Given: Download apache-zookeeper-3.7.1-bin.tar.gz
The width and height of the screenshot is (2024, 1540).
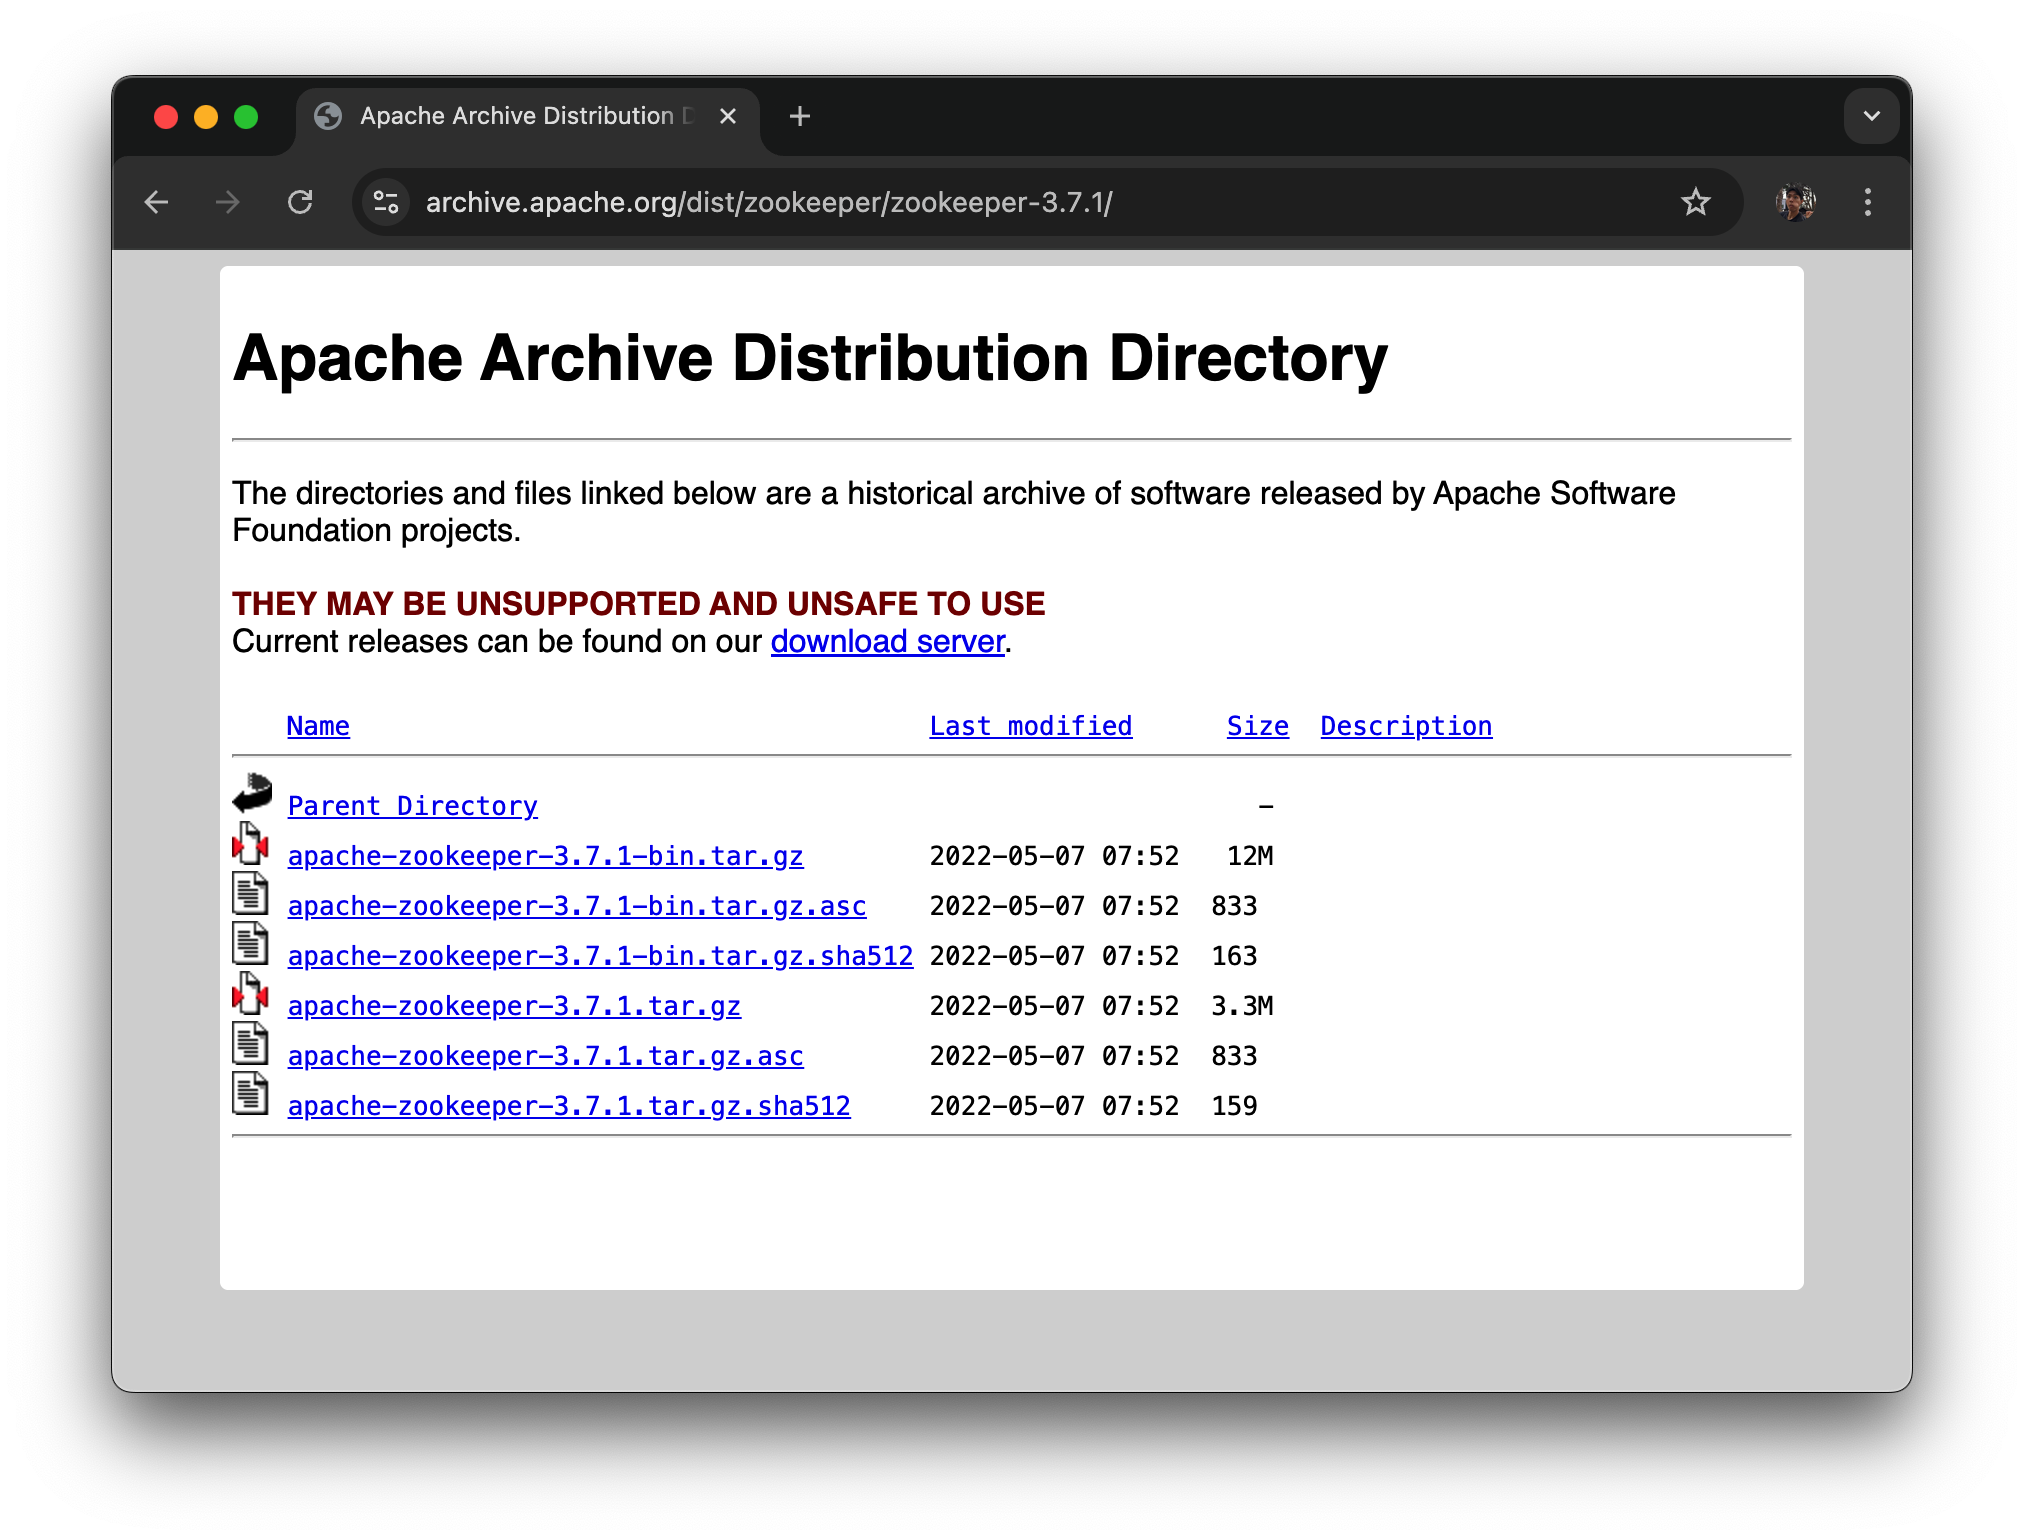Looking at the screenshot, I should tap(545, 857).
